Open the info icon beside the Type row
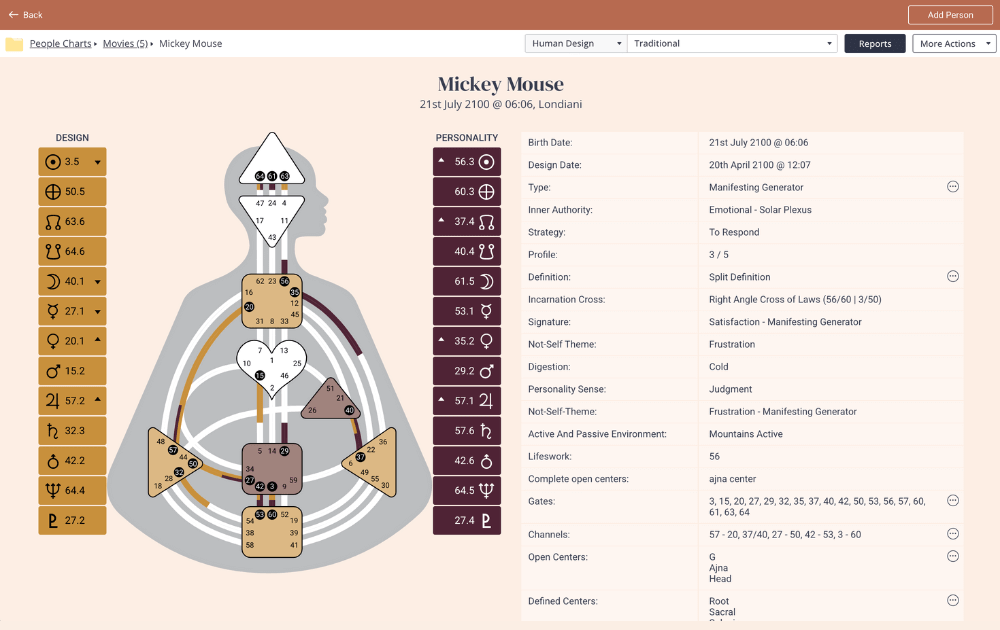This screenshot has width=1000, height=630. coord(953,187)
